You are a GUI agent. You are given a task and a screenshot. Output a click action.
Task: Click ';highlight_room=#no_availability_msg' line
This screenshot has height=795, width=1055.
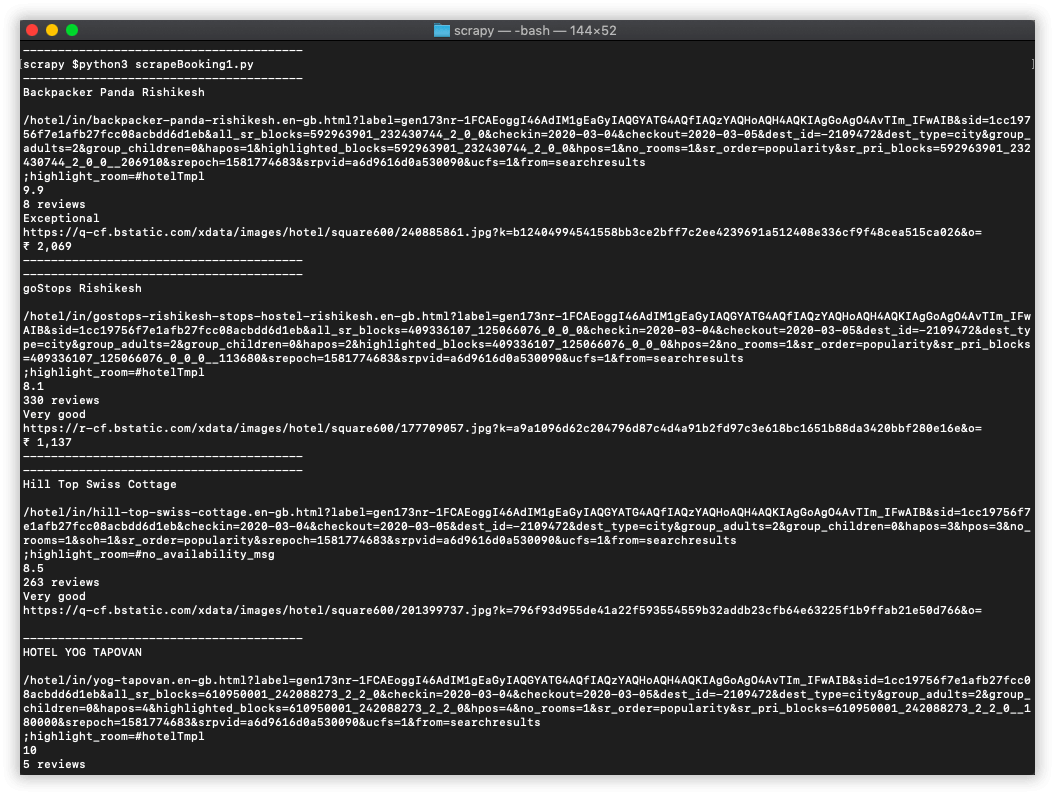tap(149, 555)
